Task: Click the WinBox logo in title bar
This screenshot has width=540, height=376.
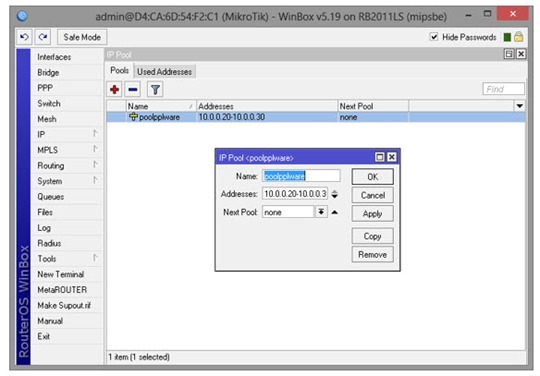Action: click(22, 15)
